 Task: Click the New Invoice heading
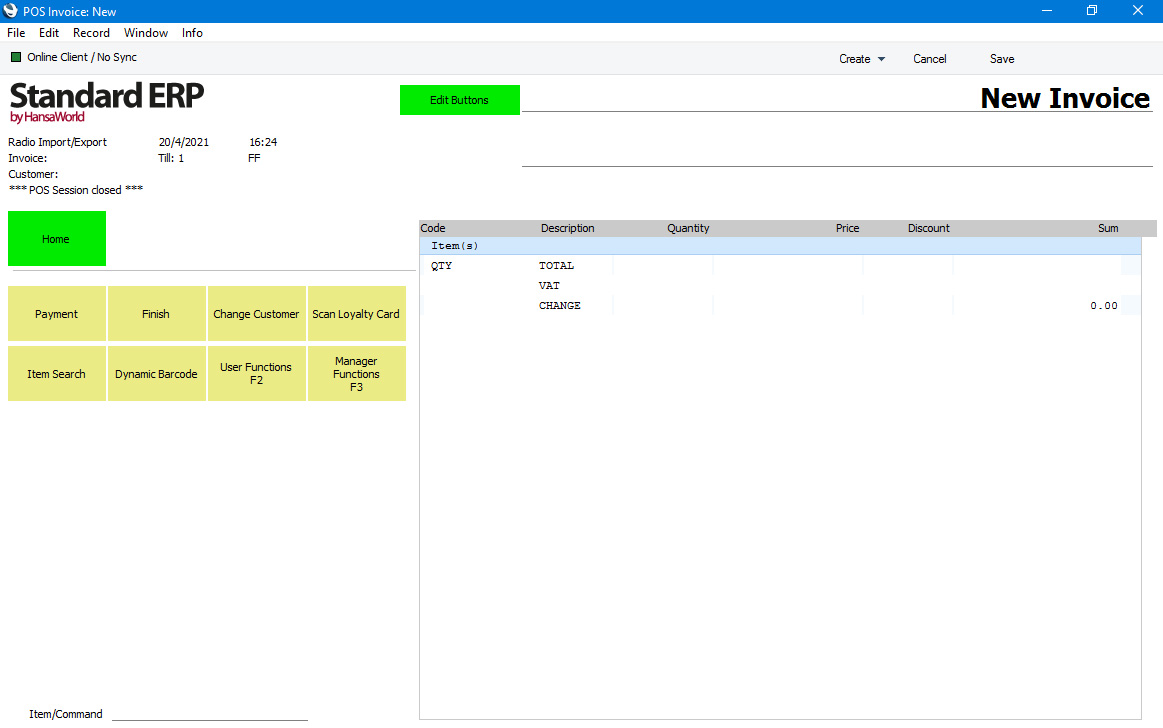point(1065,98)
